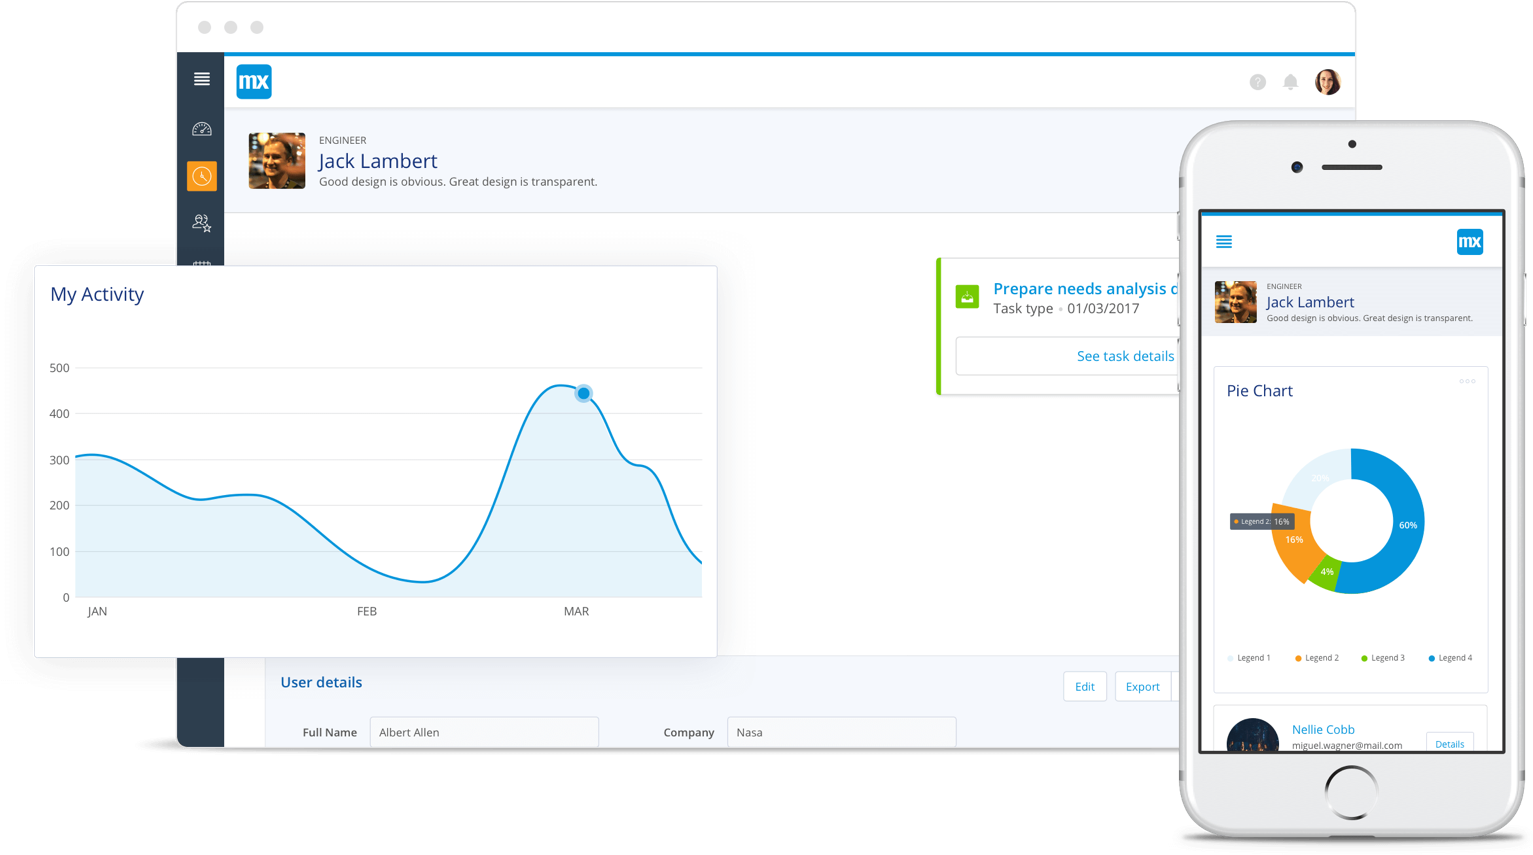Tap the hamburger menu on the phone

tap(1223, 242)
